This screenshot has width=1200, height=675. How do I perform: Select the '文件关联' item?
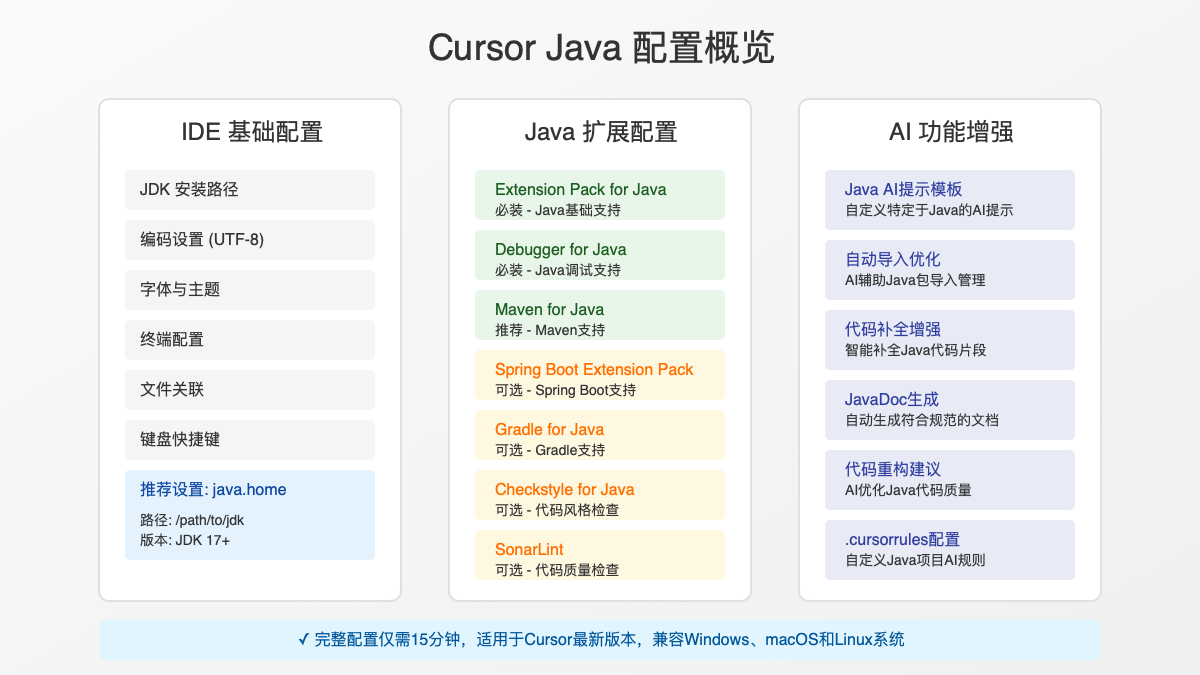coord(250,390)
